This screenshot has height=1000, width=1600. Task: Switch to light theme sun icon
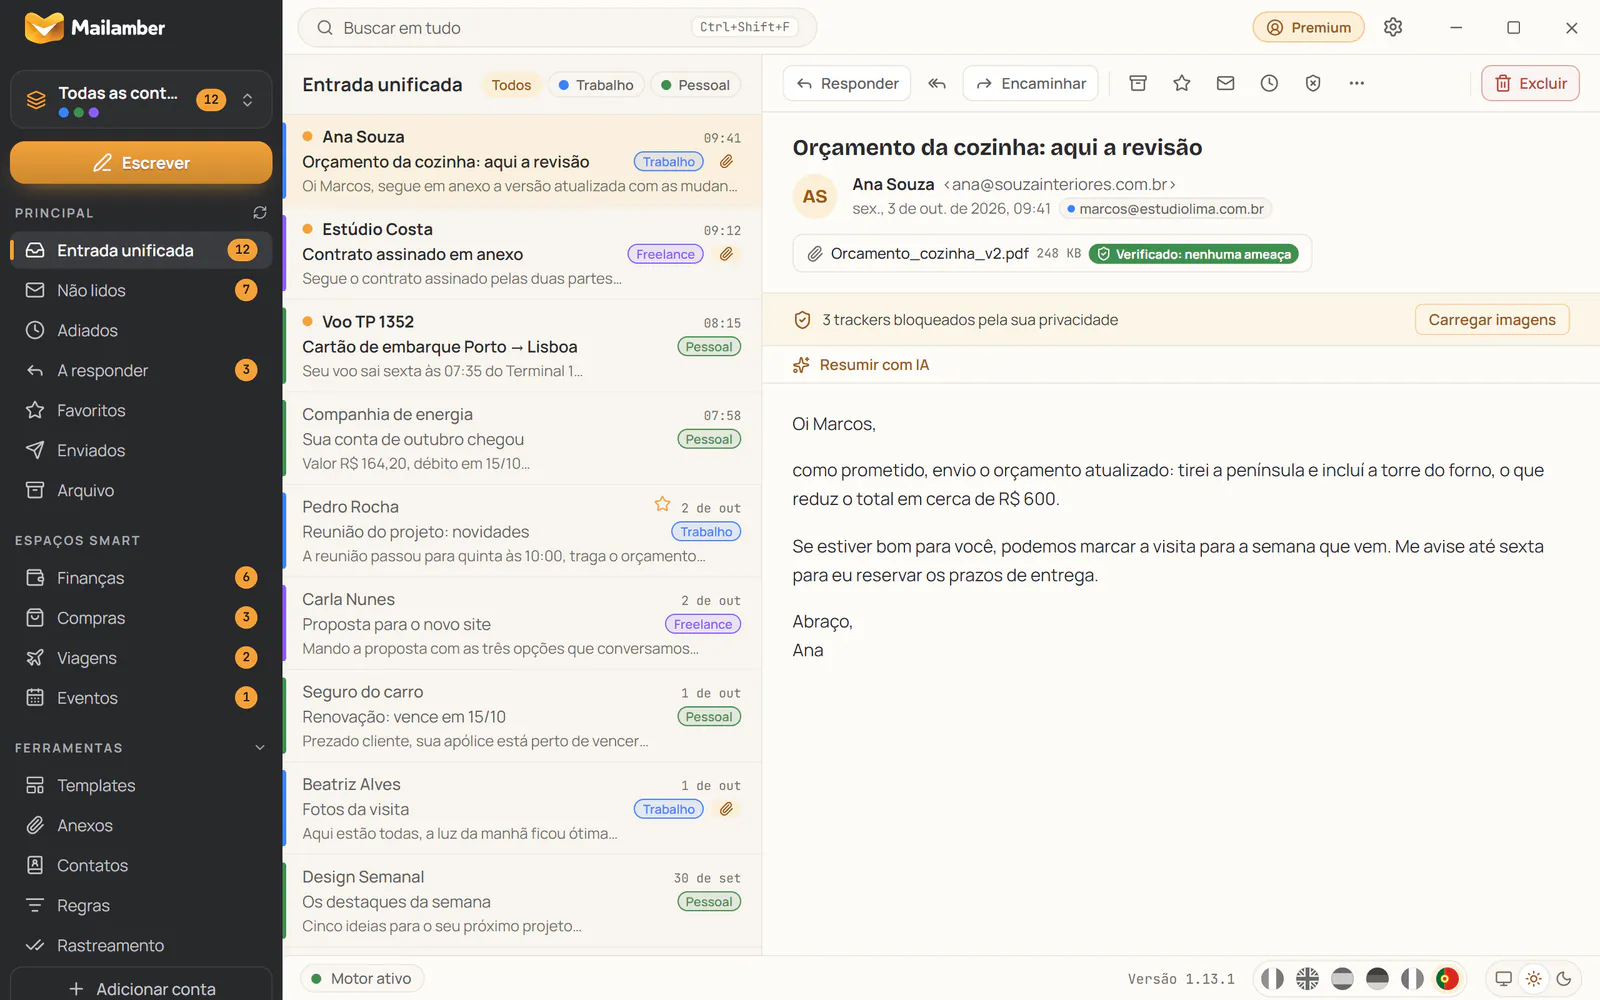pyautogui.click(x=1534, y=979)
